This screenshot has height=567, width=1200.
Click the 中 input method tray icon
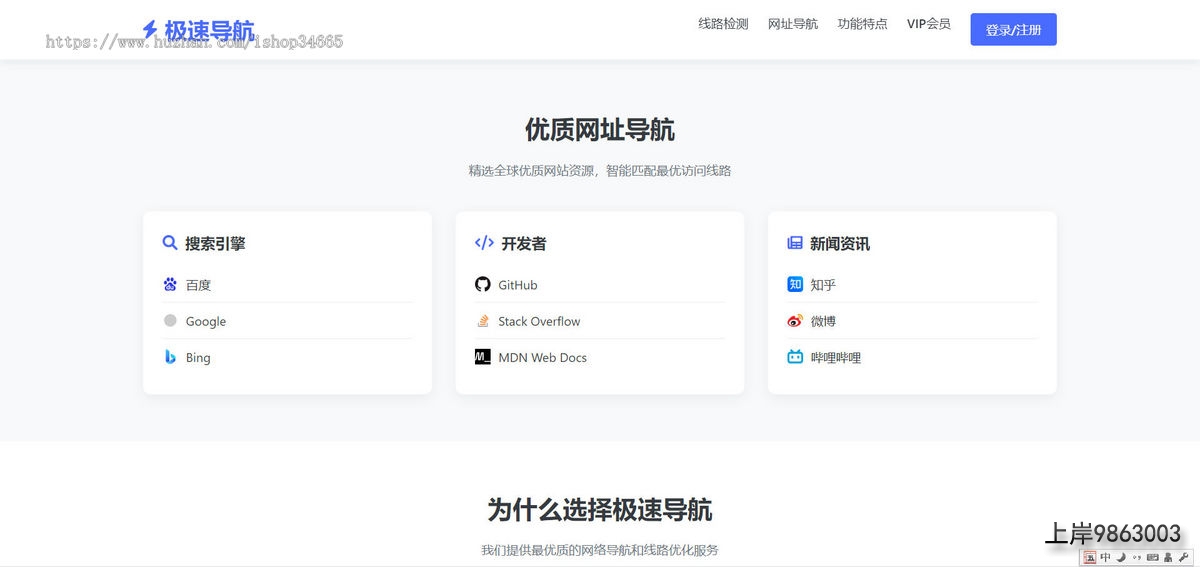(x=1105, y=557)
